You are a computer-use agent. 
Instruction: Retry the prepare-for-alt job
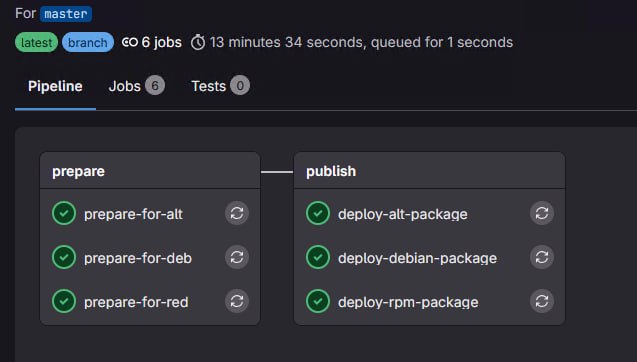click(x=237, y=213)
